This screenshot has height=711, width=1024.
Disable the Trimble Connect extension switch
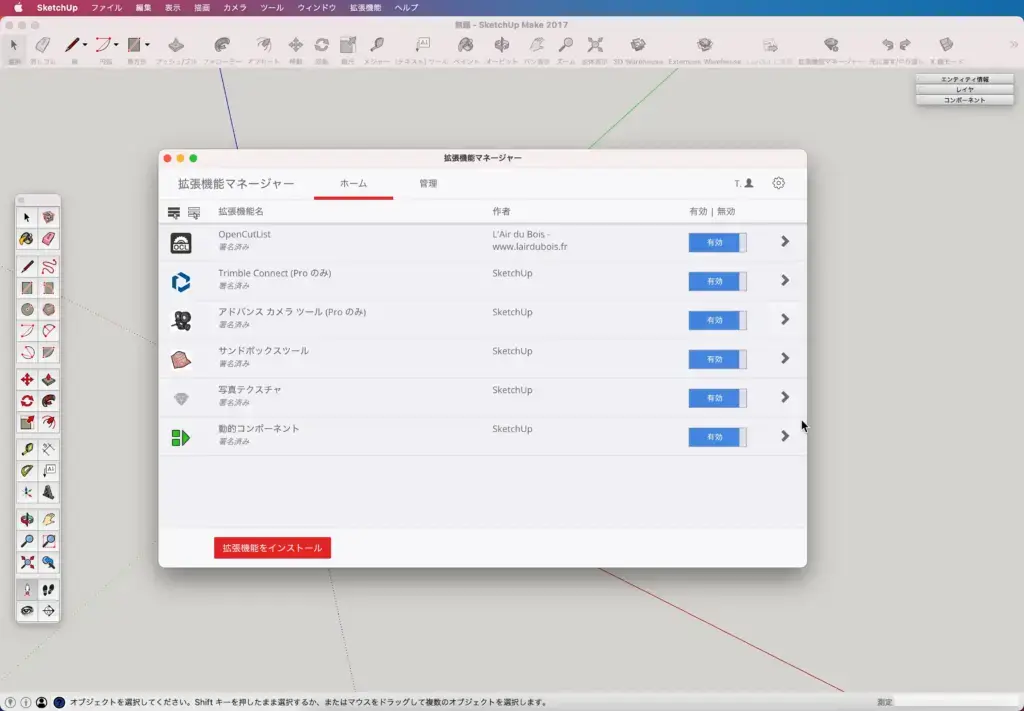(717, 281)
